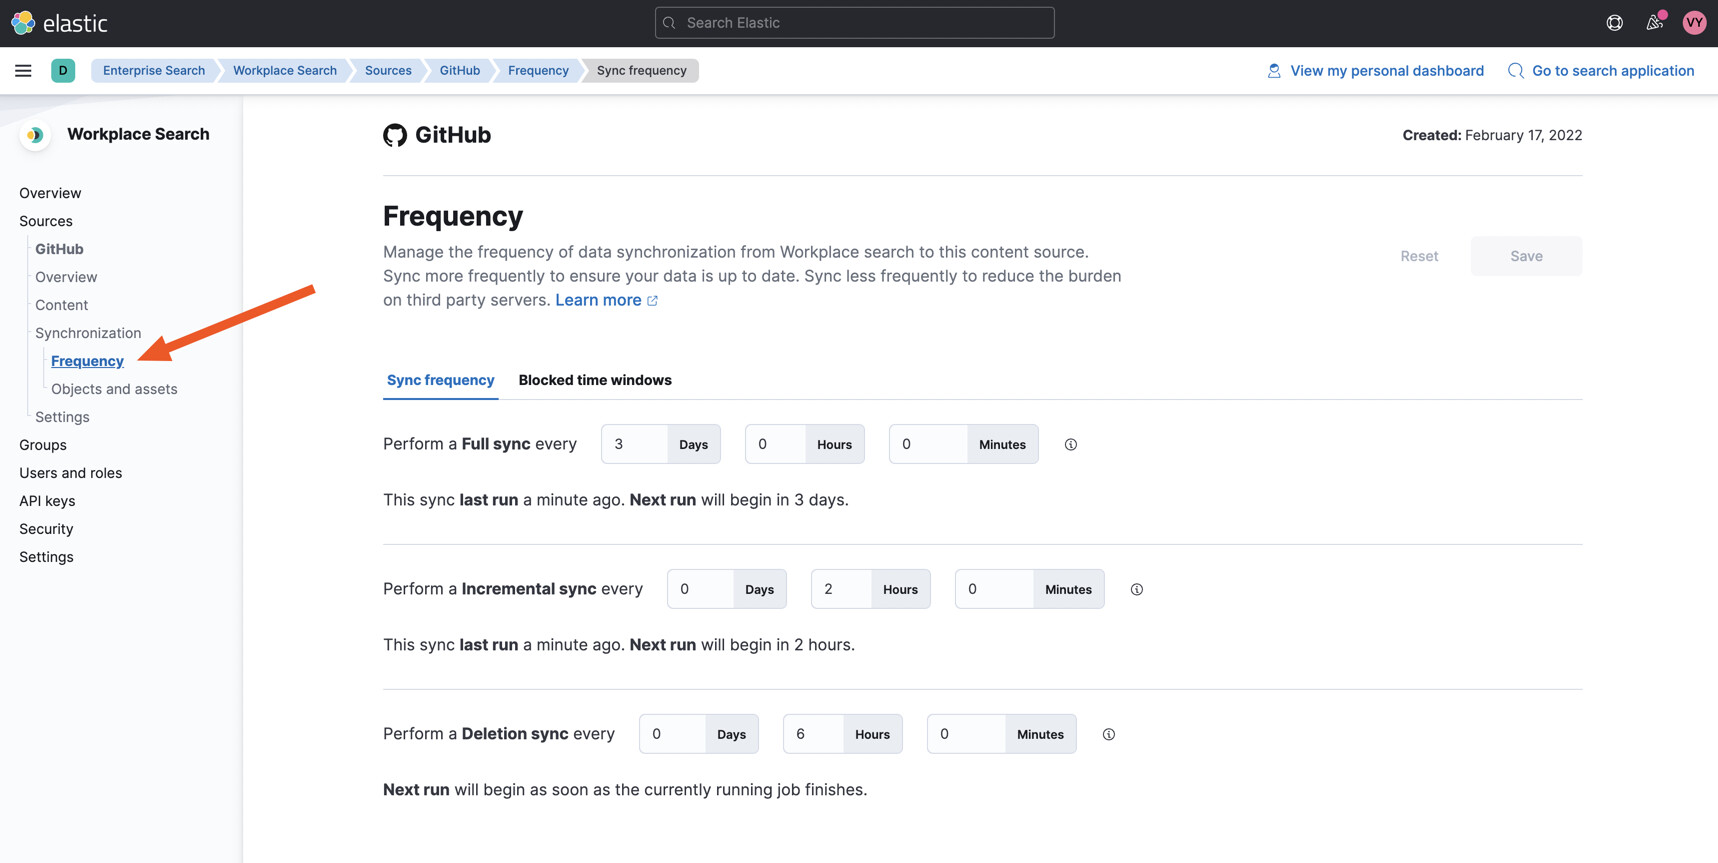Open the Learn more link
This screenshot has width=1718, height=863.
tap(607, 300)
